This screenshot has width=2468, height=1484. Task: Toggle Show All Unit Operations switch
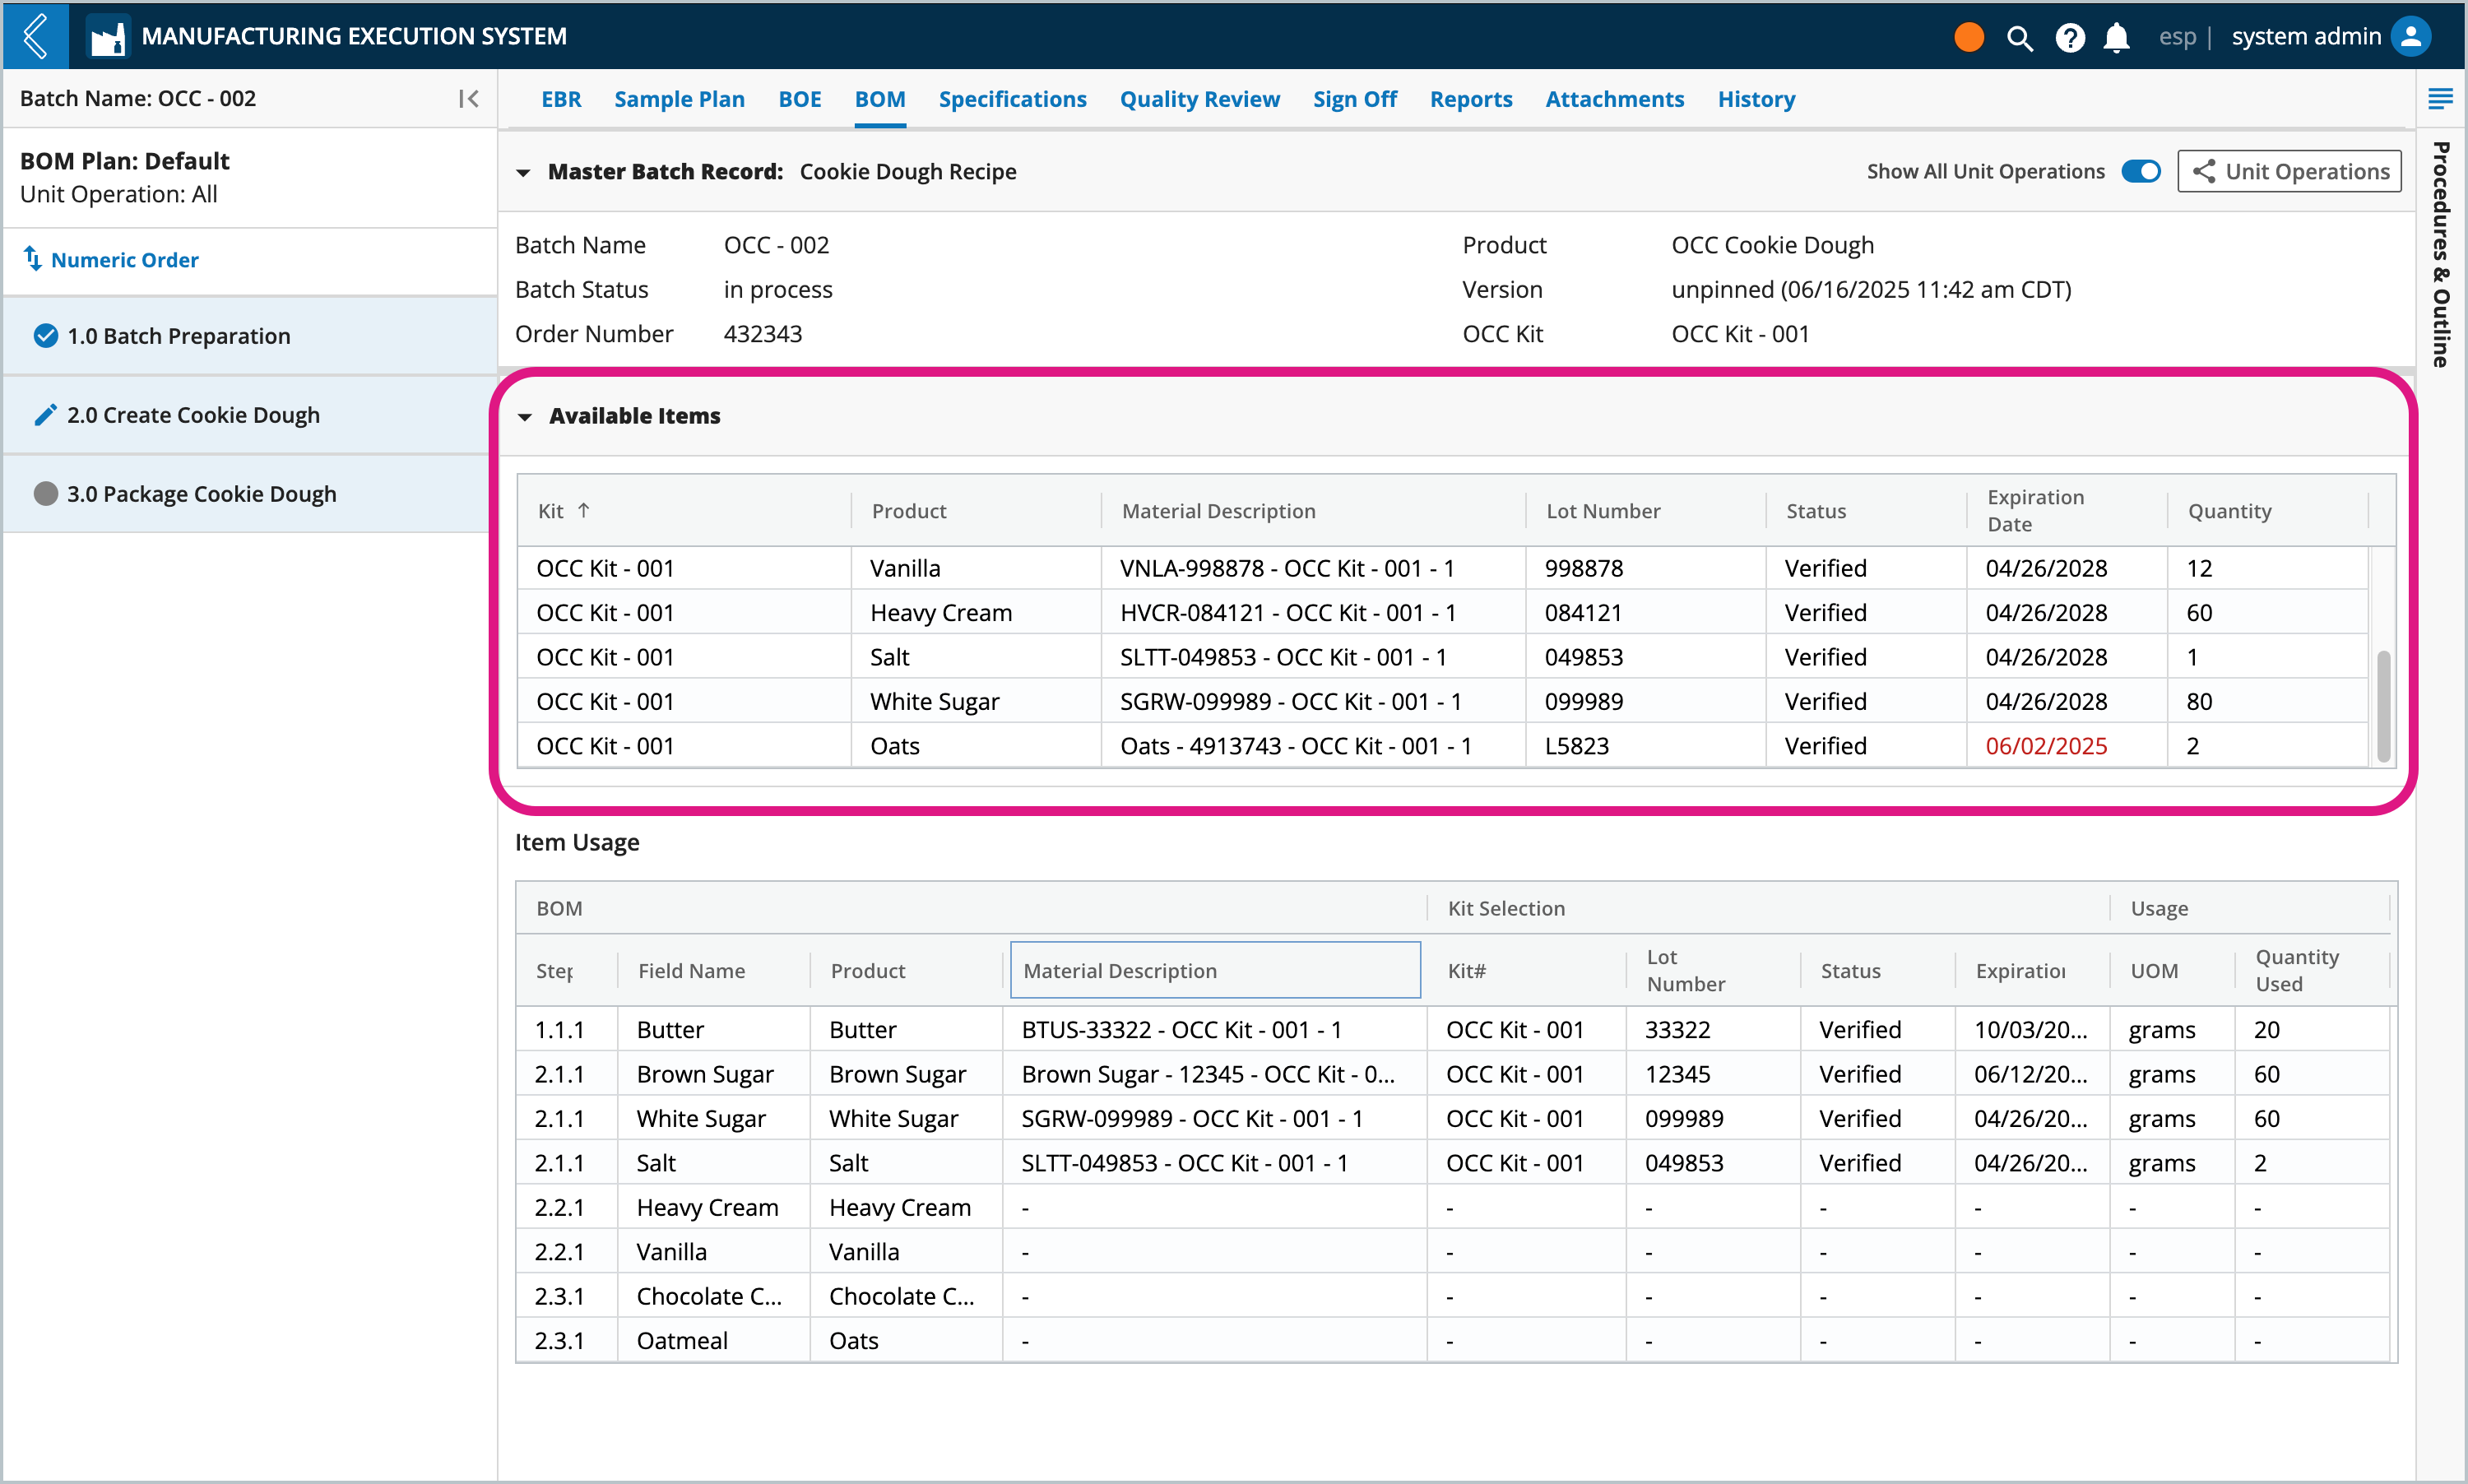(2141, 171)
